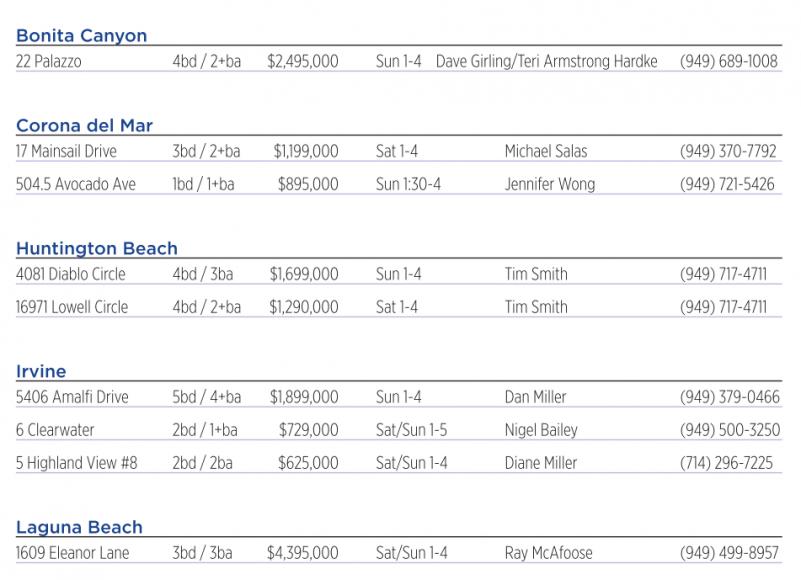Click Nigel Bailey's phone (949) 500-3250
801x580 pixels.
729,430
